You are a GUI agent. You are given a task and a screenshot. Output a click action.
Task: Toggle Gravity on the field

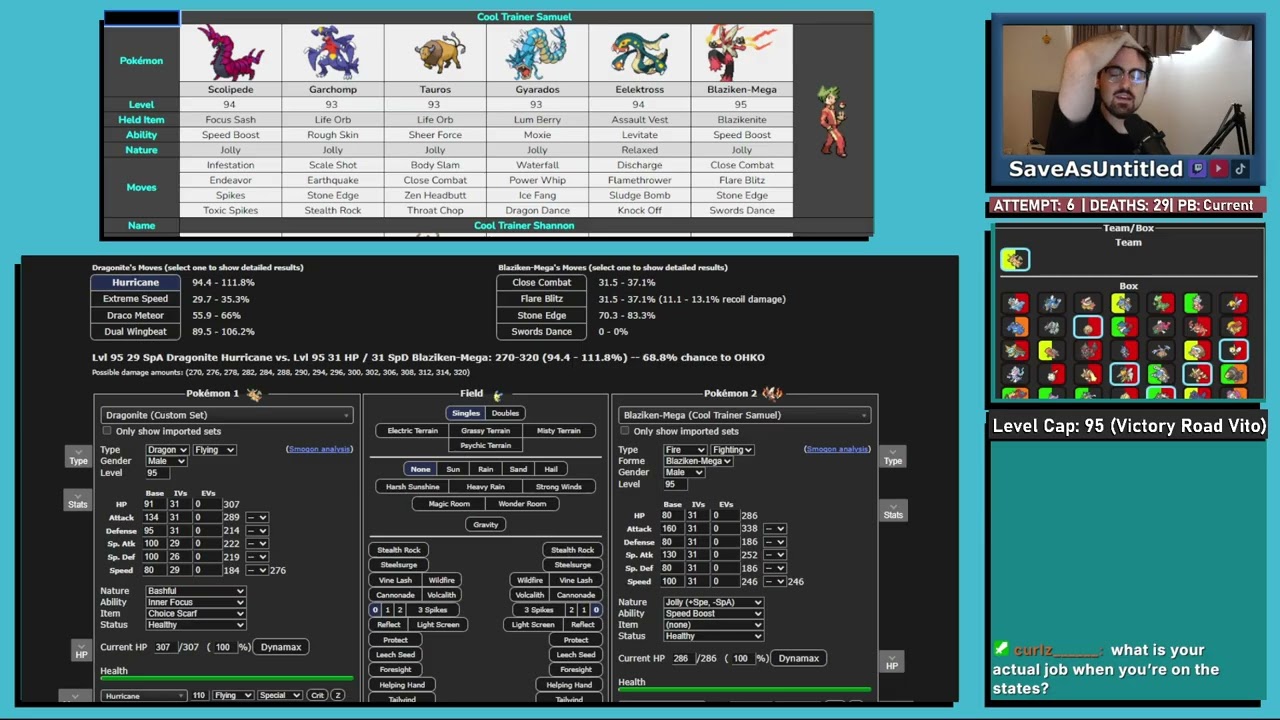tap(485, 524)
